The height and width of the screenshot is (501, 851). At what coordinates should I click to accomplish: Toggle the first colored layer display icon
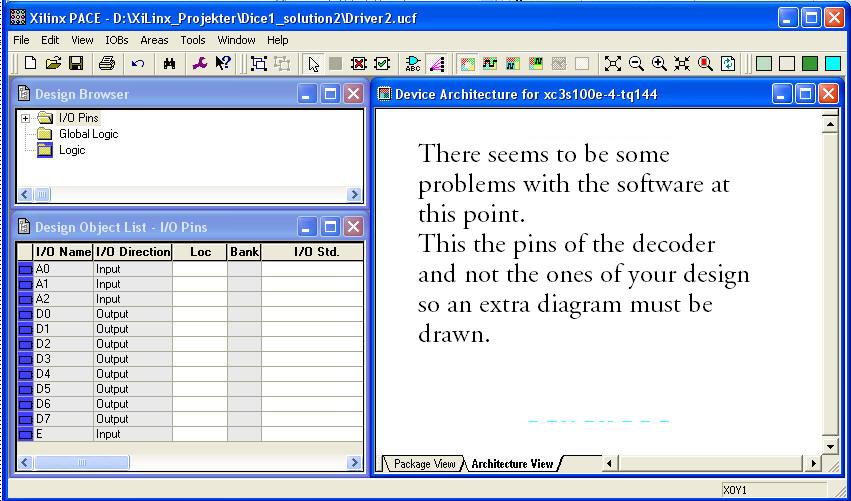(467, 64)
